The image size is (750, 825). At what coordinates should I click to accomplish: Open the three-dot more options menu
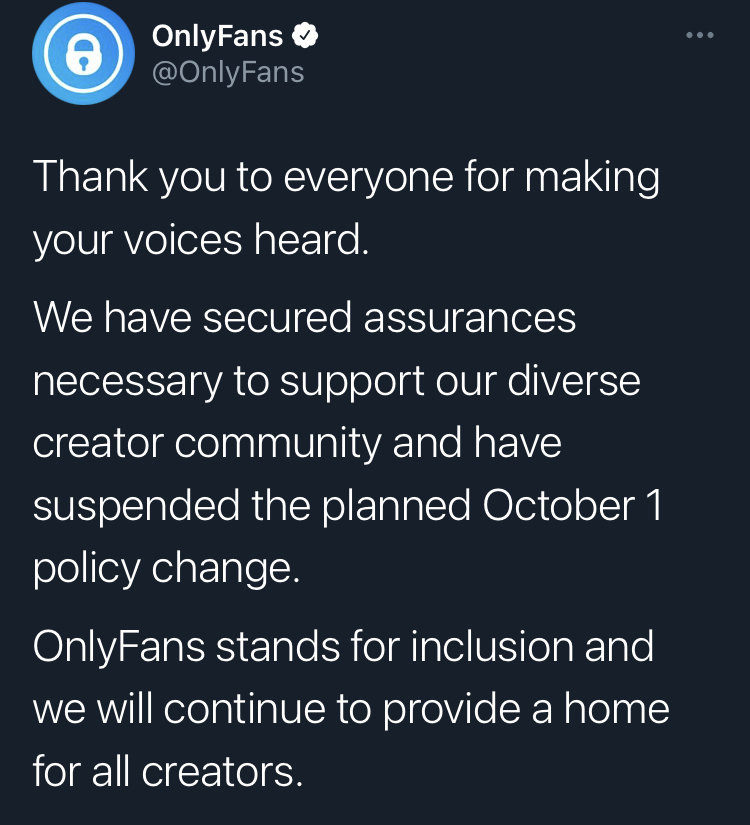[x=700, y=36]
